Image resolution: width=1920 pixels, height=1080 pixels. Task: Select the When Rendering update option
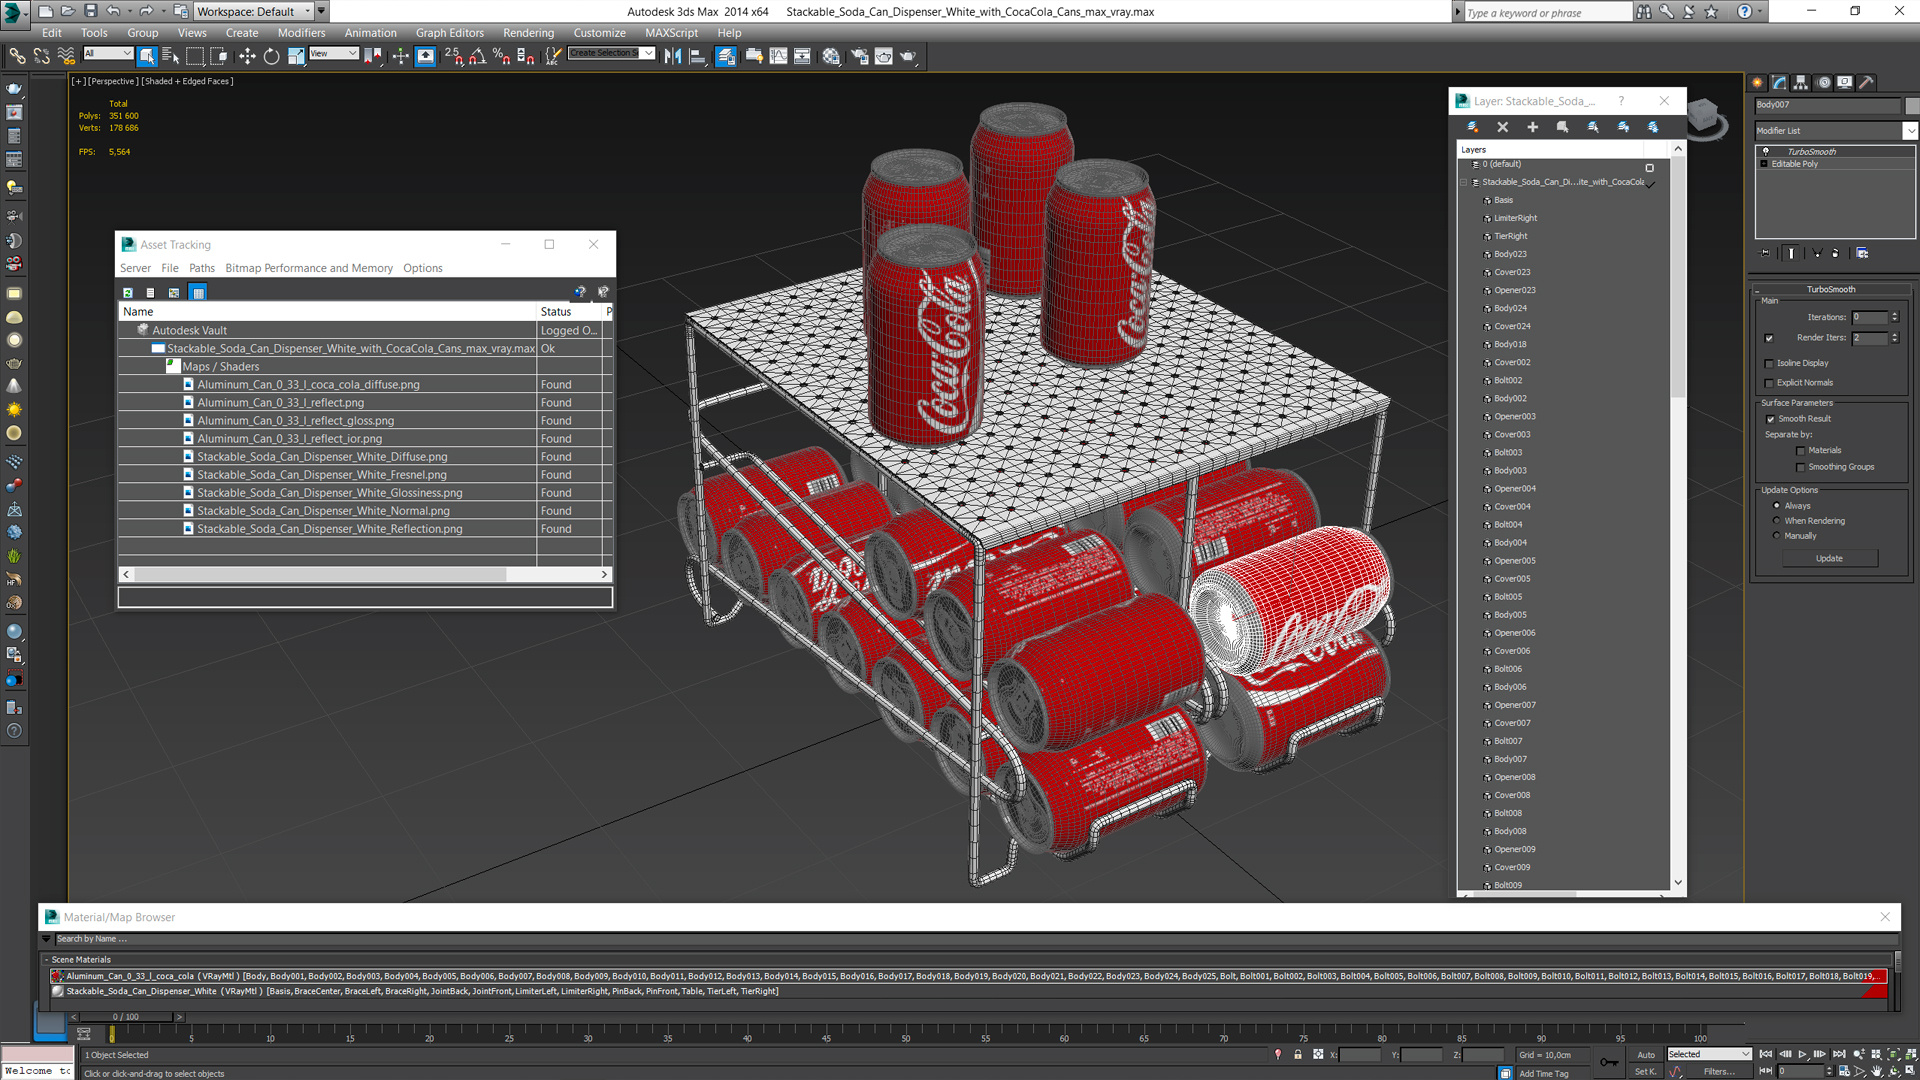click(x=1776, y=521)
